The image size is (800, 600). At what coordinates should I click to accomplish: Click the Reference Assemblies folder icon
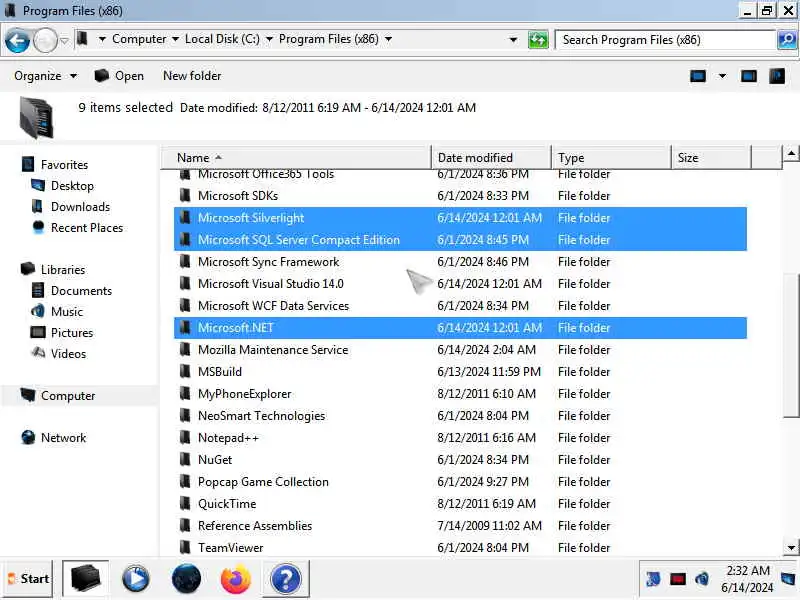(x=185, y=526)
